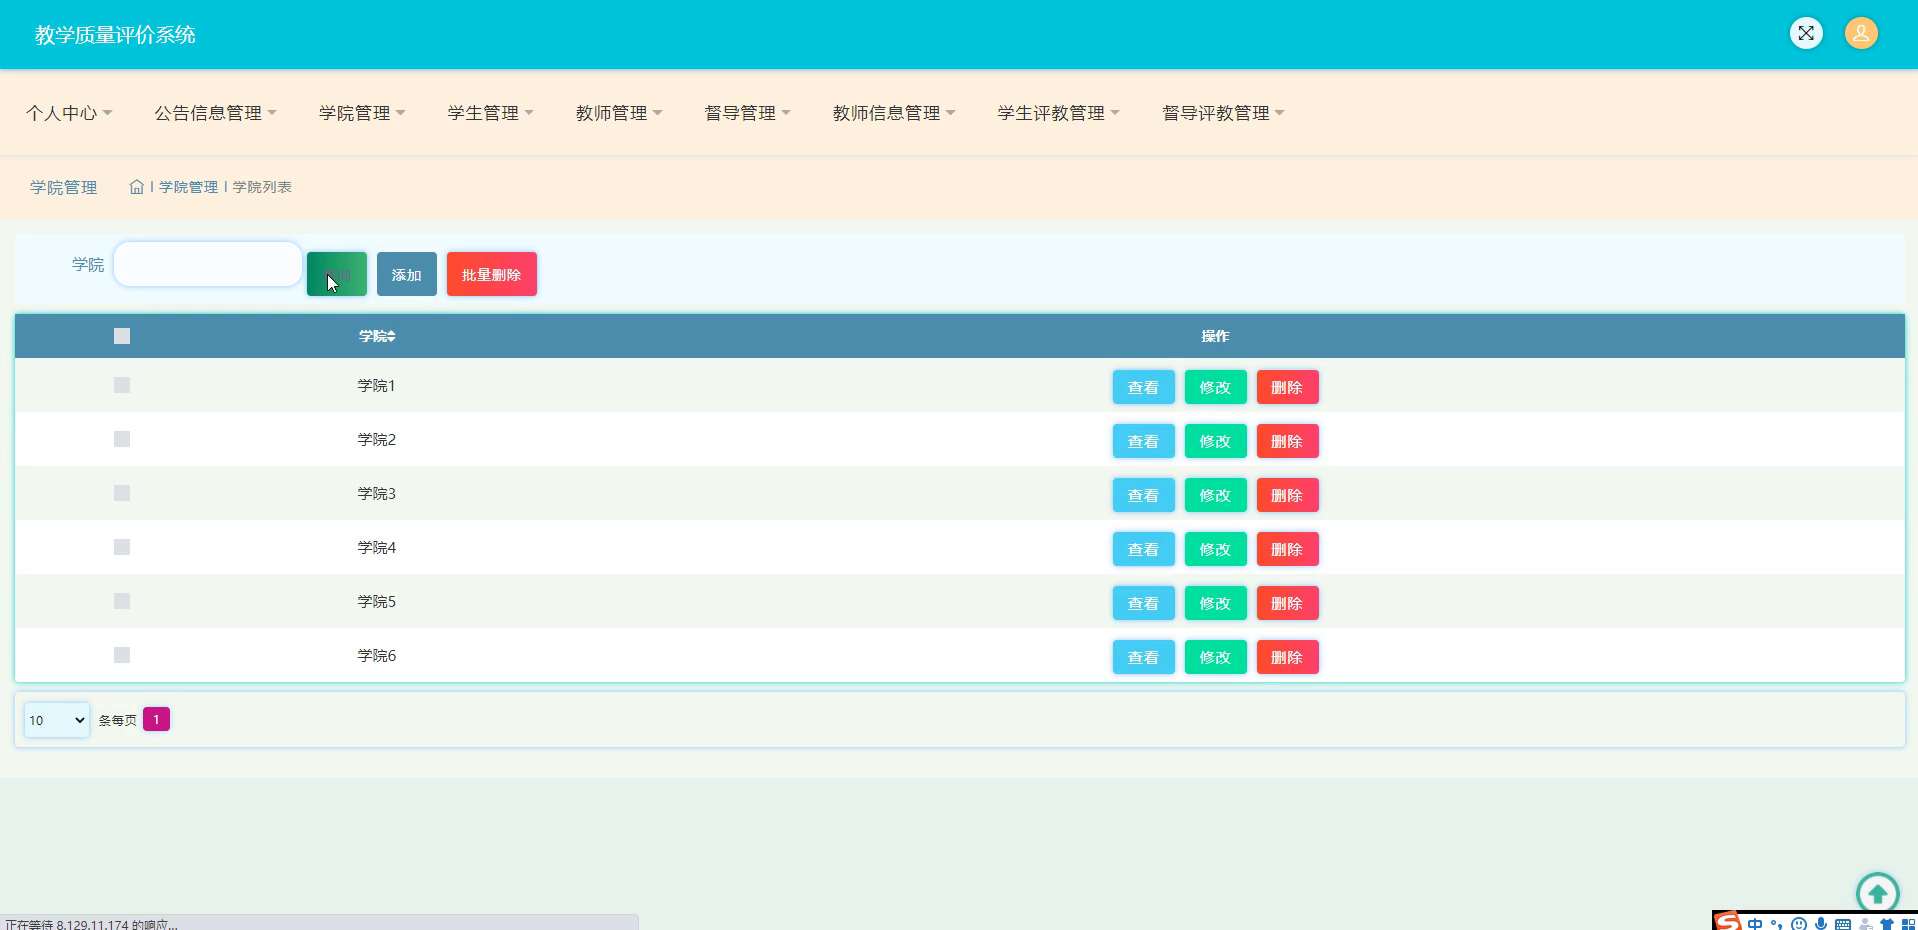Screen dimensions: 1918x930
Task: Click the 教学质量评价系统 title
Action: pos(115,35)
